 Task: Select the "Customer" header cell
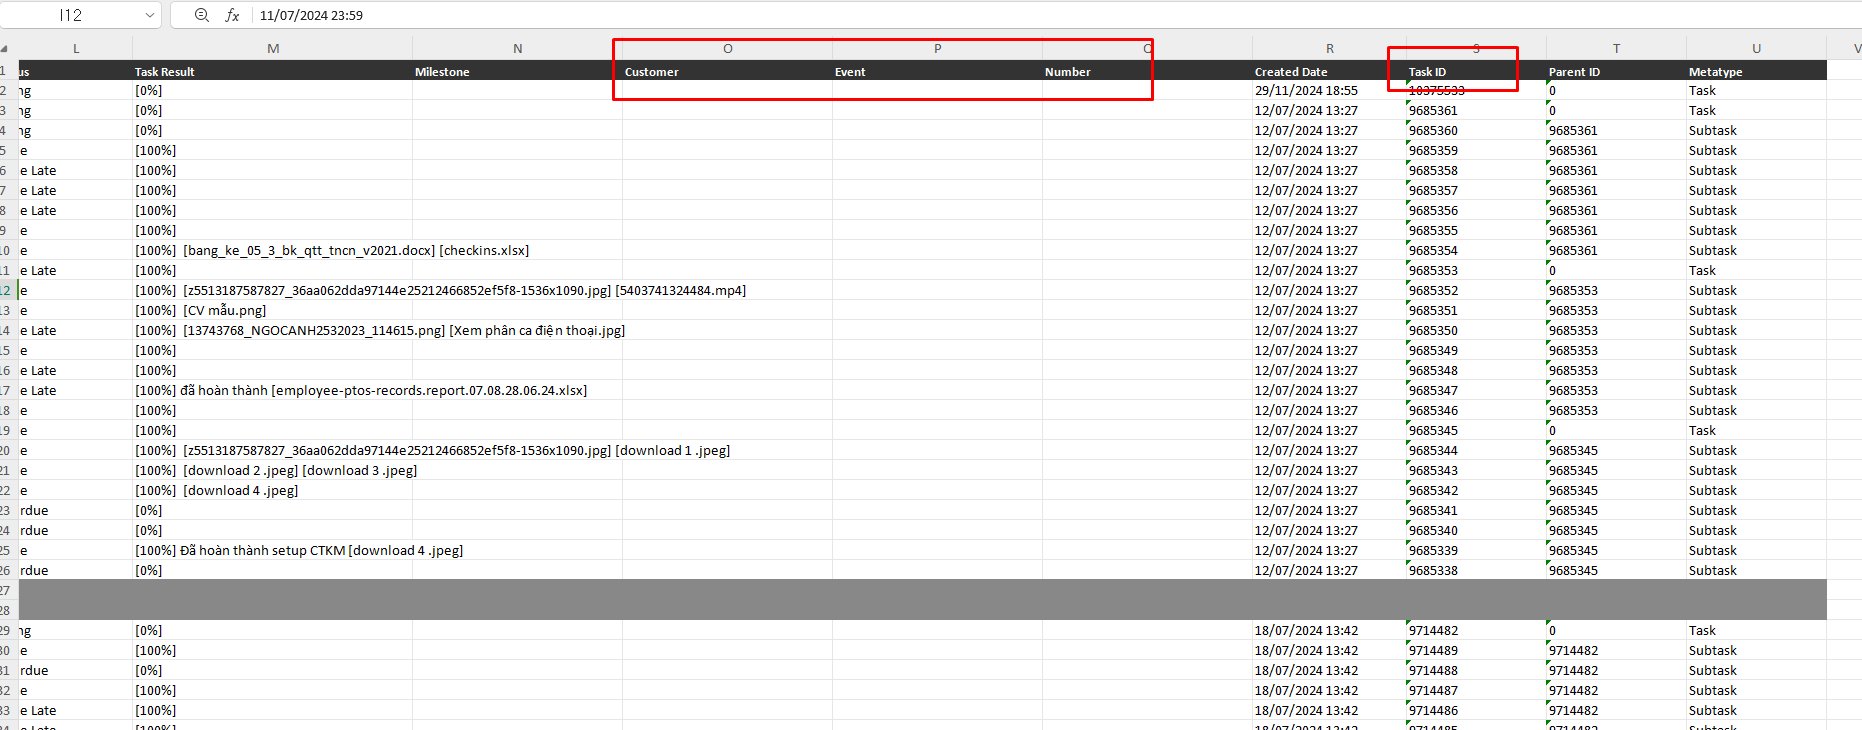pos(728,71)
